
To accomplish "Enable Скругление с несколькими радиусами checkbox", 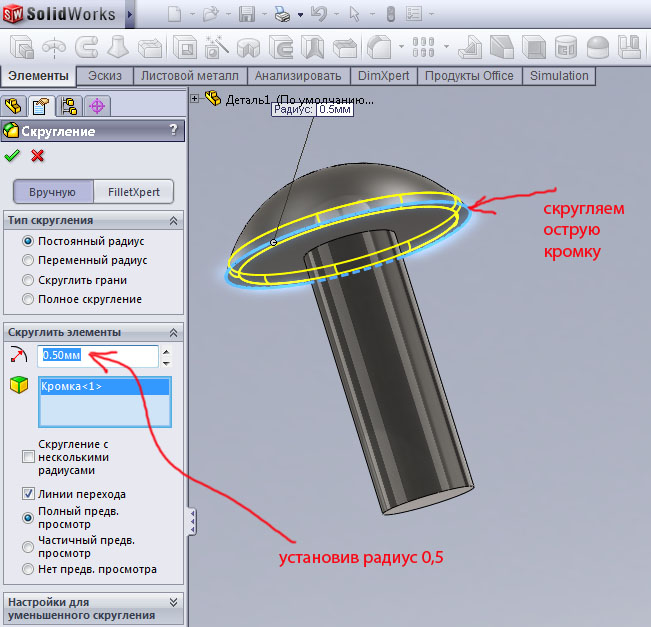I will pos(28,457).
